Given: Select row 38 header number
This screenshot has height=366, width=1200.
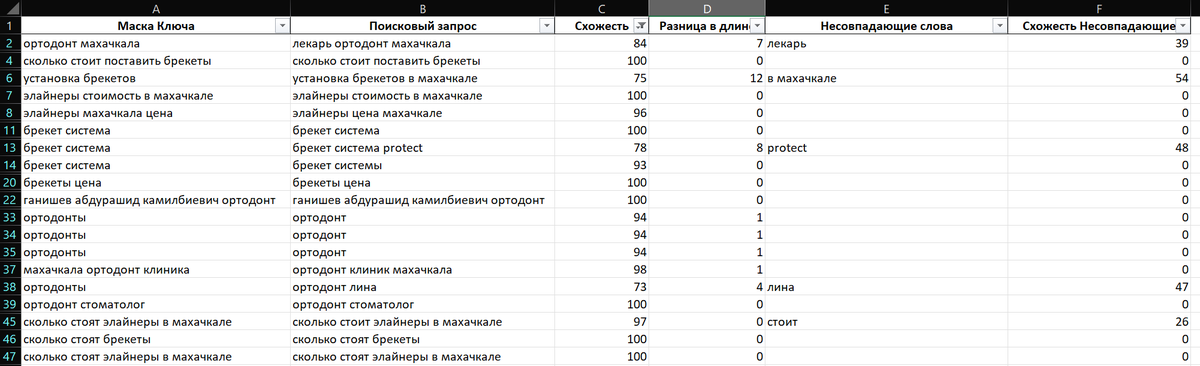Looking at the screenshot, I should tap(9, 287).
